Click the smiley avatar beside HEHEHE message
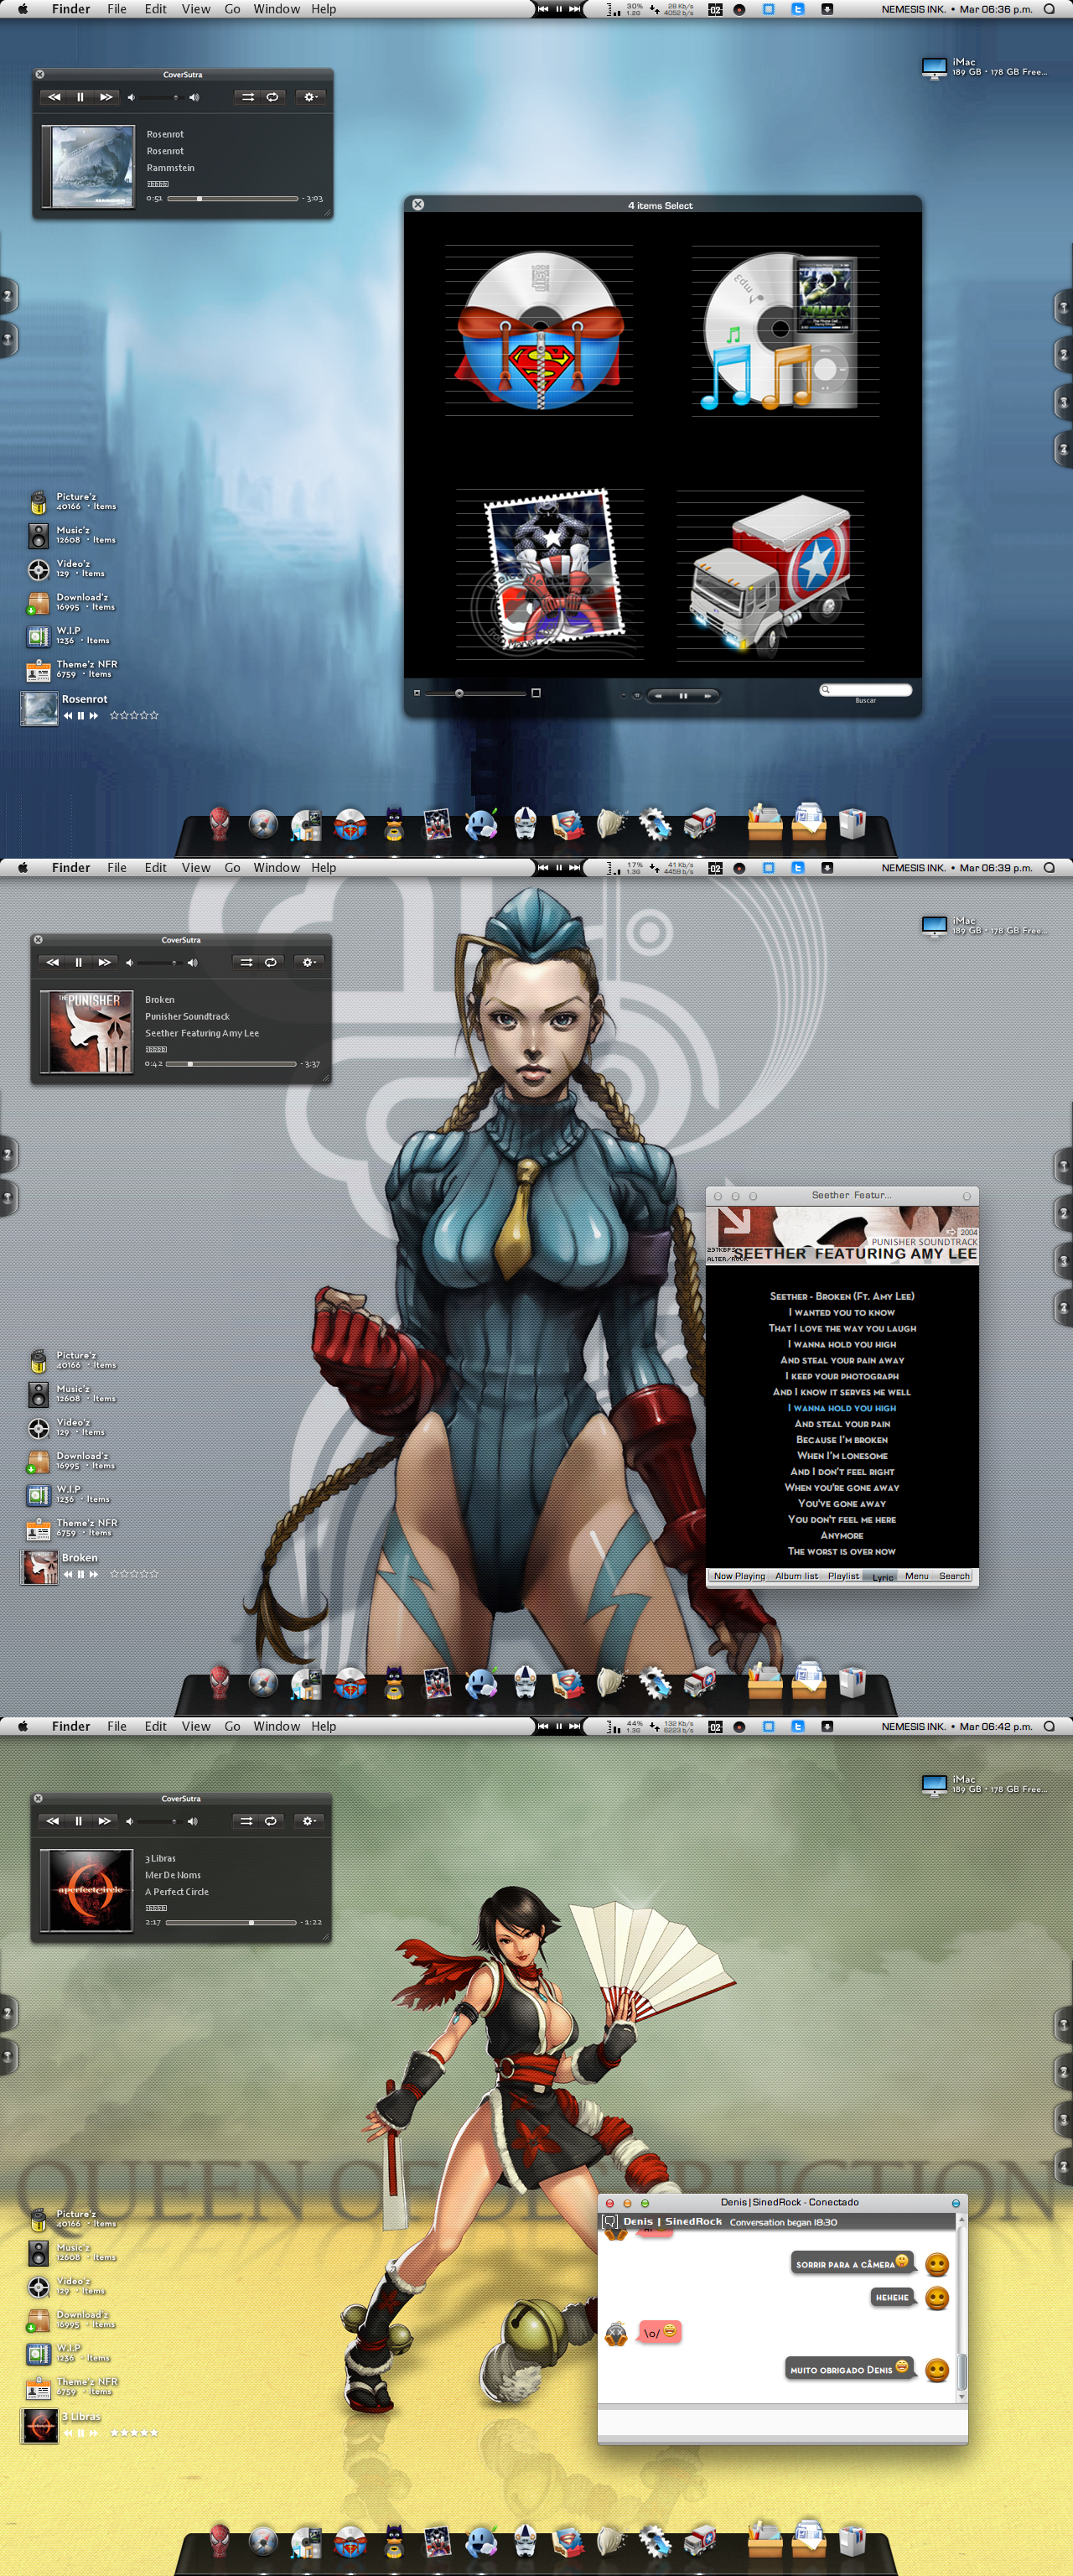This screenshot has width=1073, height=2576. click(937, 2299)
